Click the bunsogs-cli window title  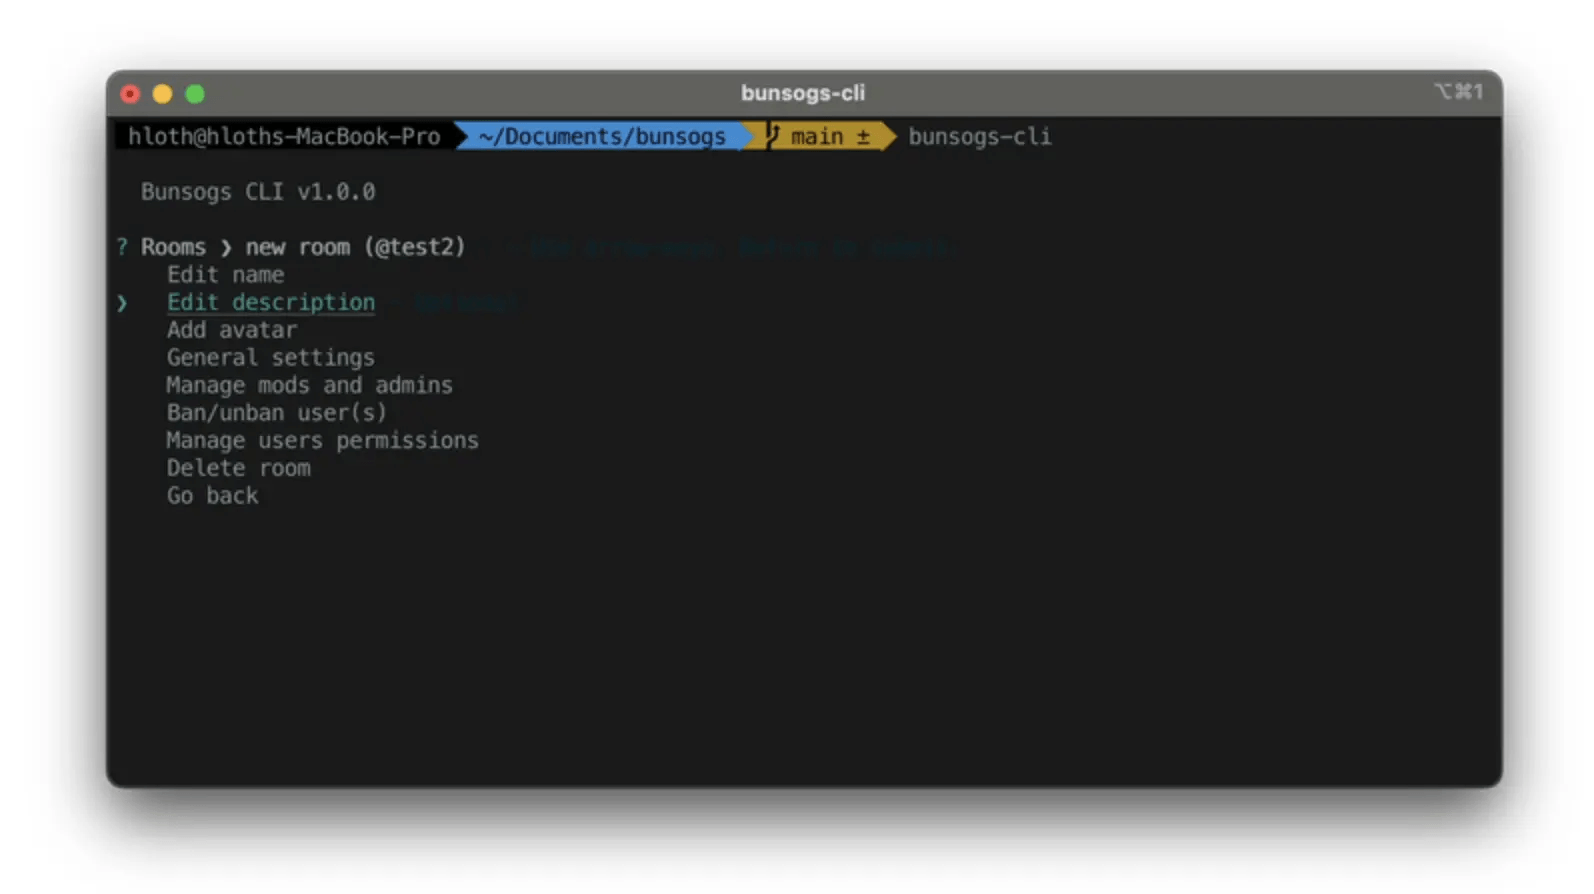tap(803, 93)
